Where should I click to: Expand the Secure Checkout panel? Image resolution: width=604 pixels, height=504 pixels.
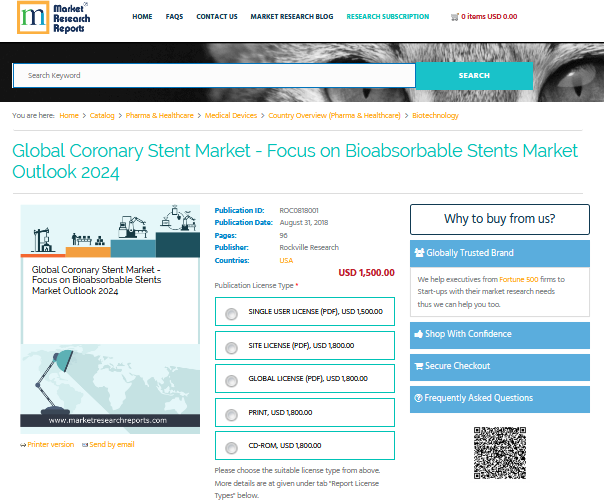(500, 367)
